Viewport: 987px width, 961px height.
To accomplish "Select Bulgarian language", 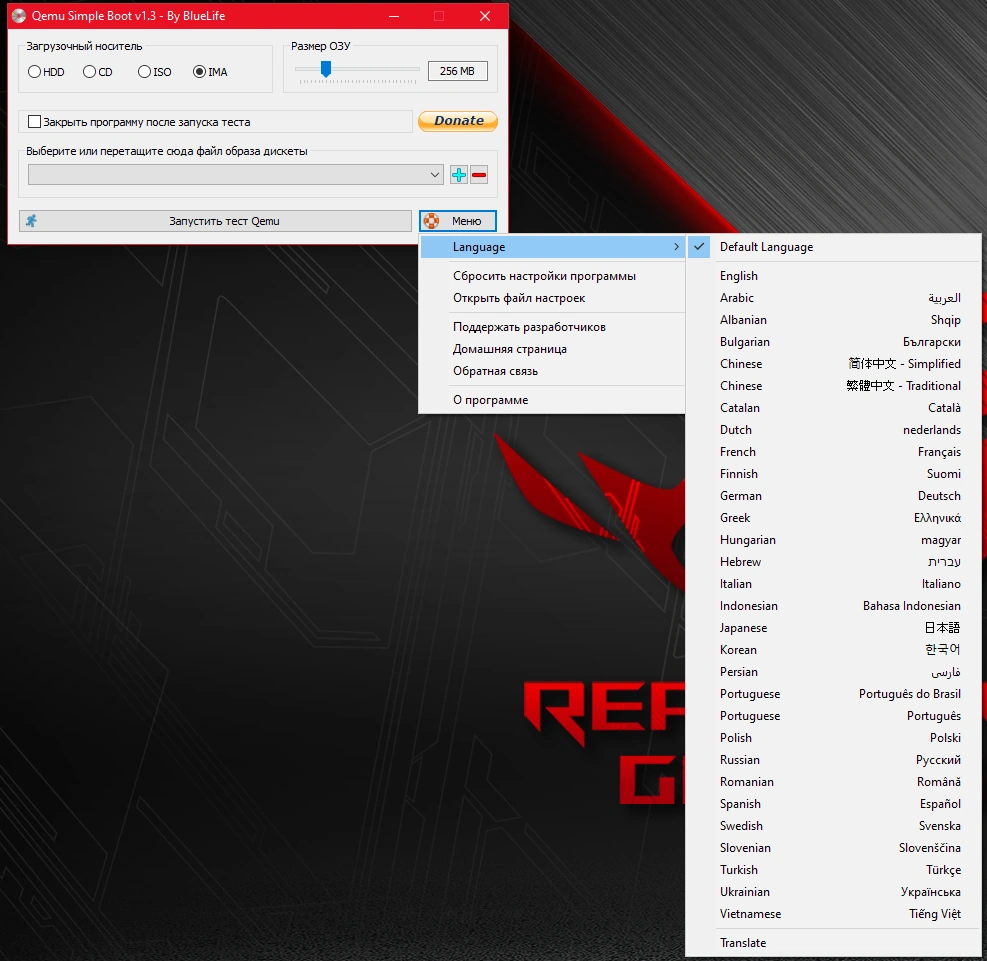I will (x=833, y=342).
